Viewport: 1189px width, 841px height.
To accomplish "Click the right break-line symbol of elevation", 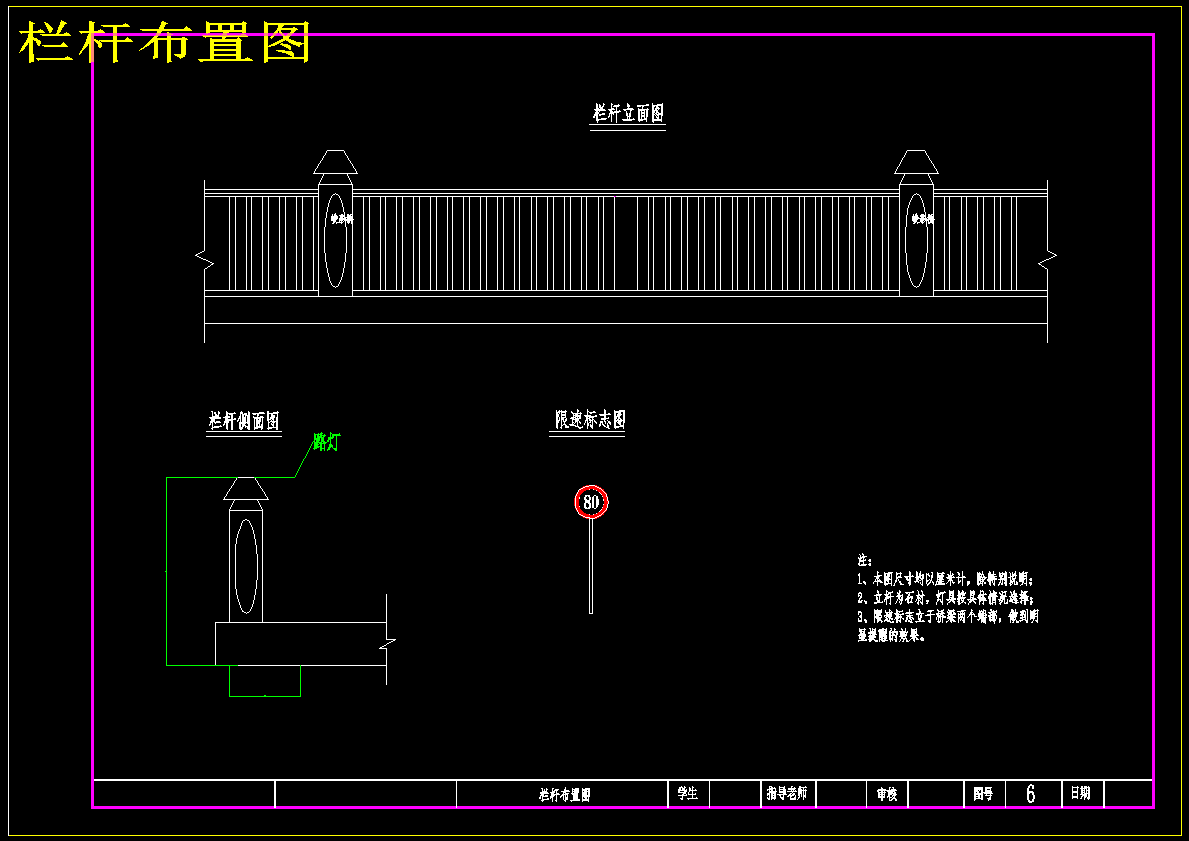I will [1047, 259].
